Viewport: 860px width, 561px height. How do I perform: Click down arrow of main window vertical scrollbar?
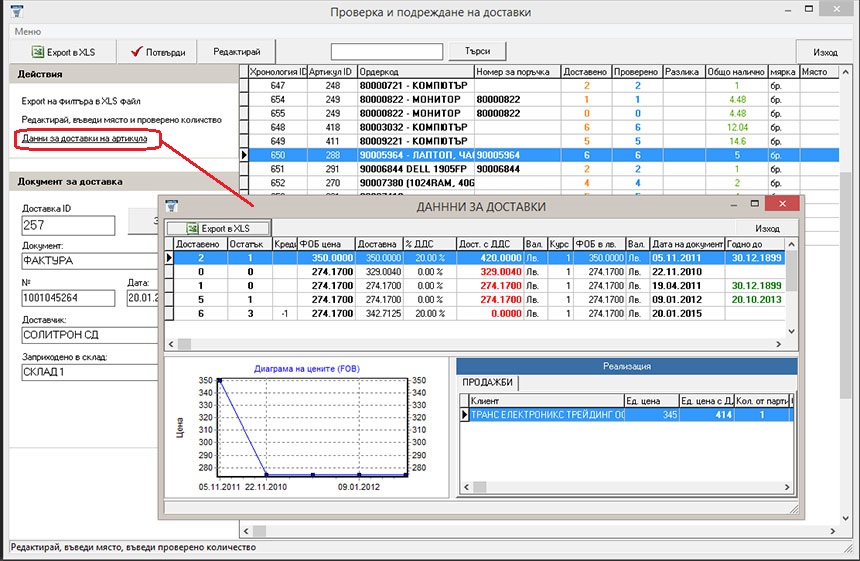pos(846,518)
